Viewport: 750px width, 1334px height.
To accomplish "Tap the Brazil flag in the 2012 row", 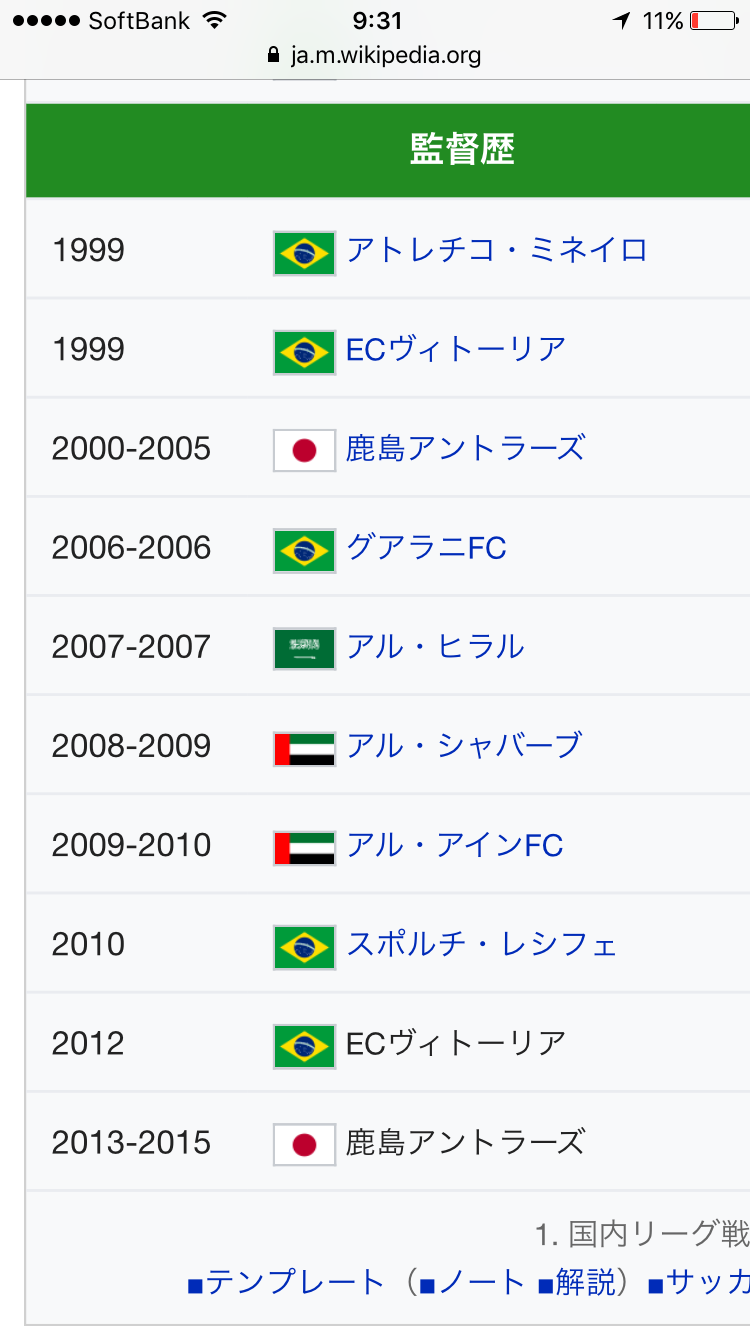I will coord(304,1046).
